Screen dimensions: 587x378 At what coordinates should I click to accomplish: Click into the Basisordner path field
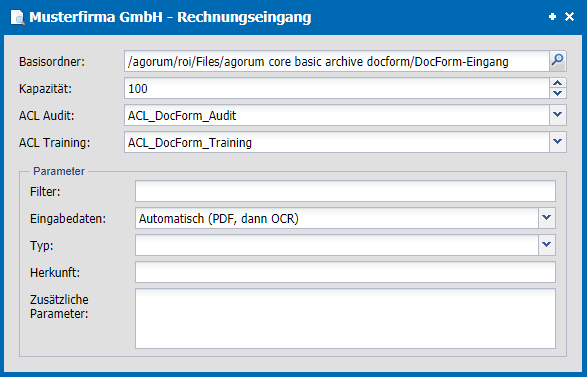[x=337, y=61]
